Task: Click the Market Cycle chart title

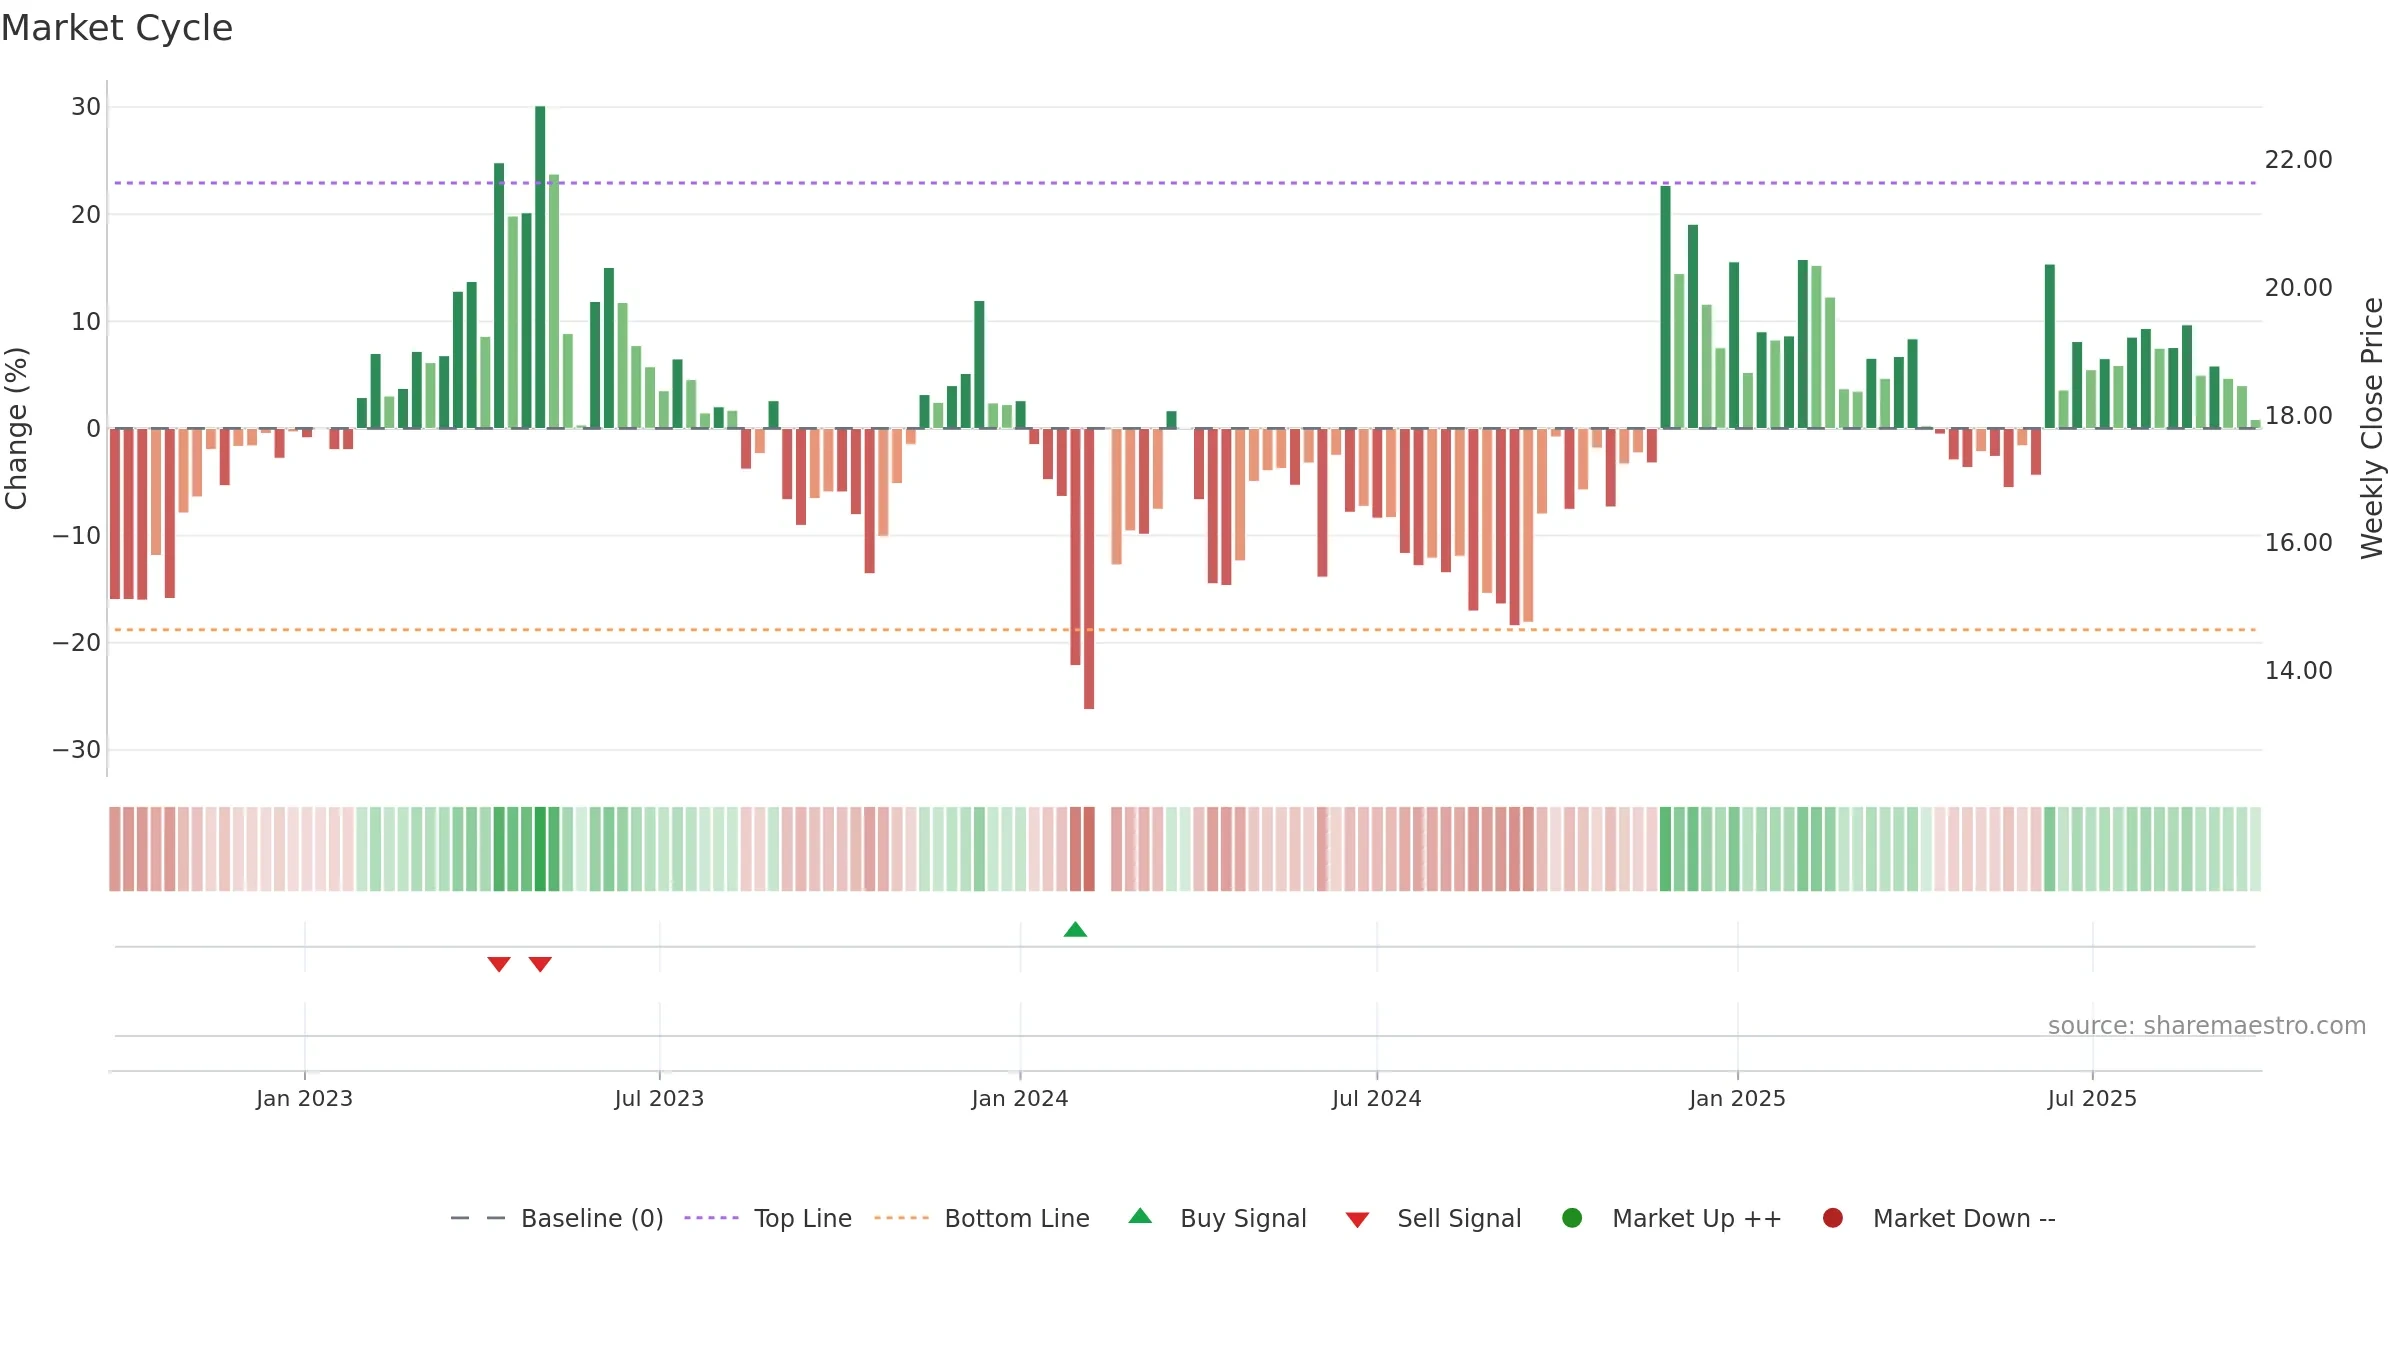Action: pyautogui.click(x=117, y=28)
